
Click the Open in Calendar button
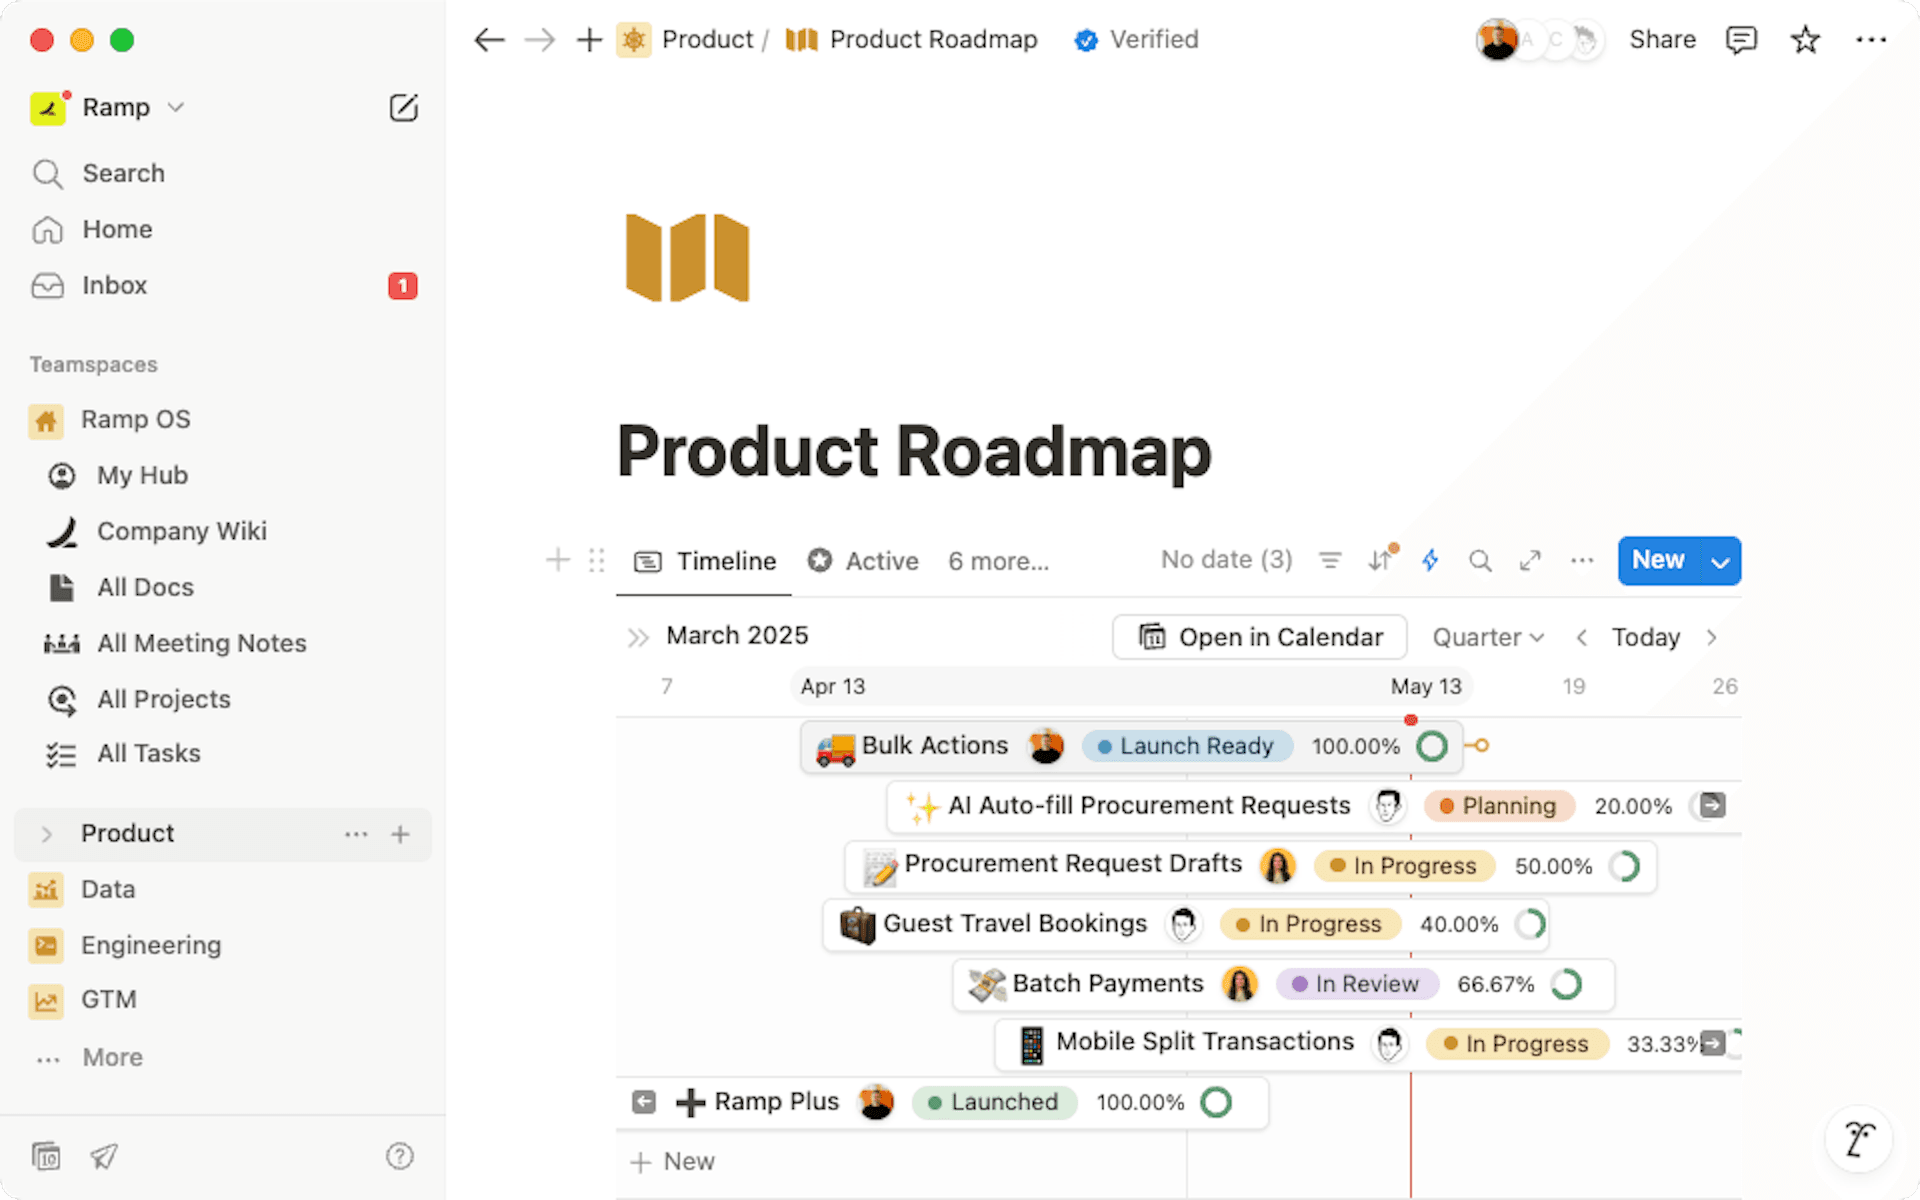[x=1260, y=637]
